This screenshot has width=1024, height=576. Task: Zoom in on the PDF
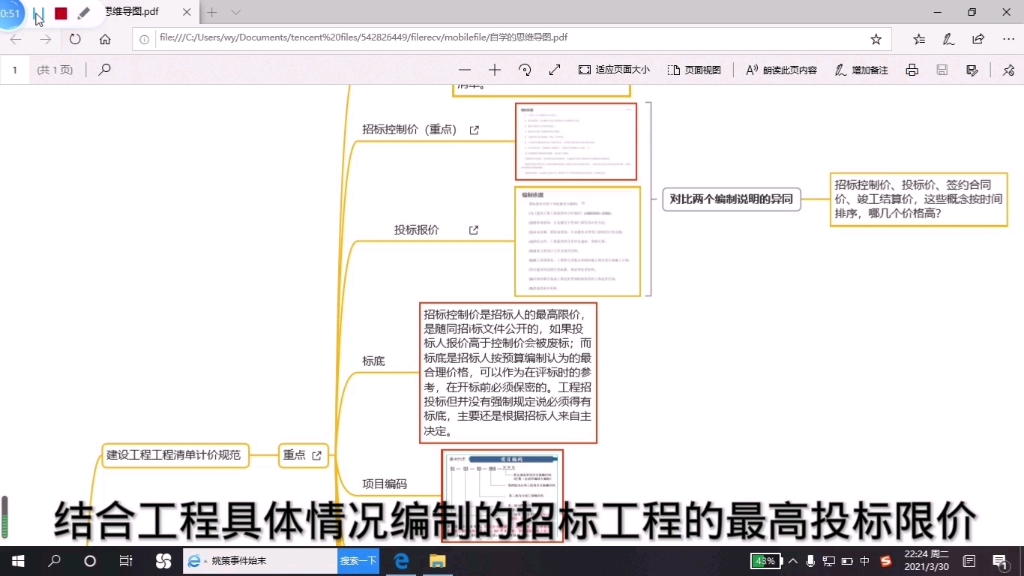tap(494, 70)
